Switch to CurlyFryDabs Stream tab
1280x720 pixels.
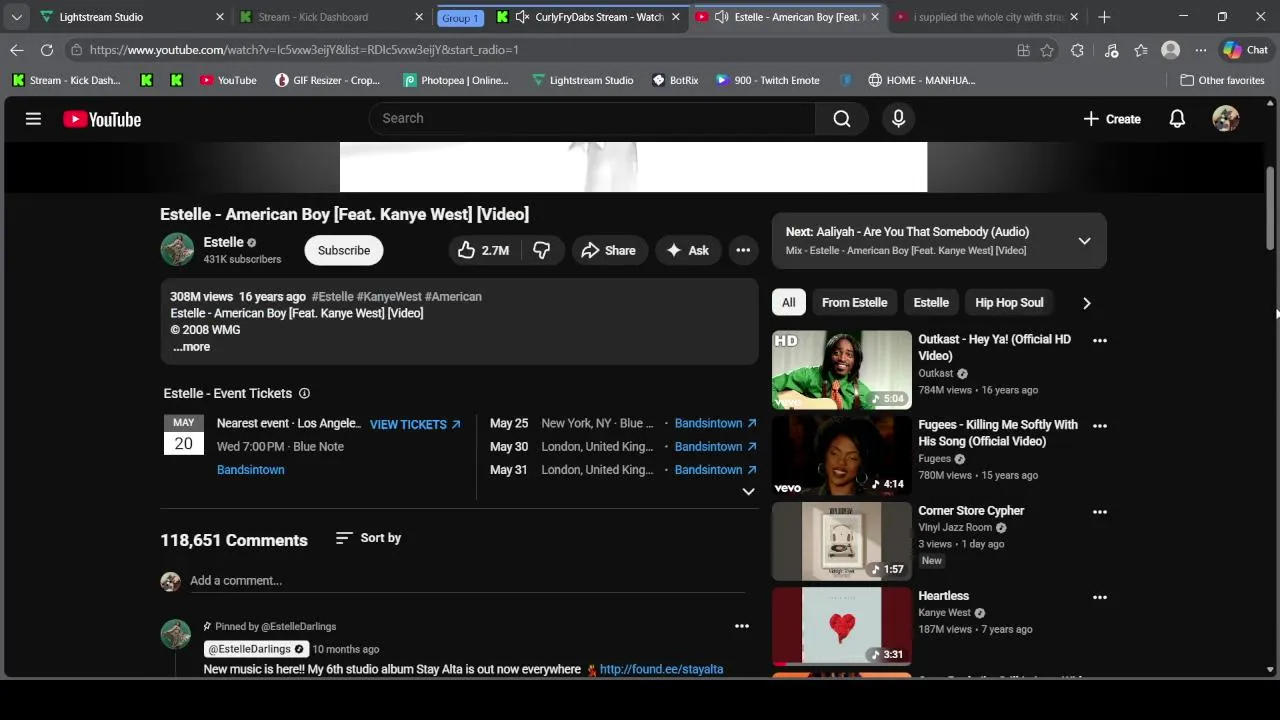click(x=590, y=17)
